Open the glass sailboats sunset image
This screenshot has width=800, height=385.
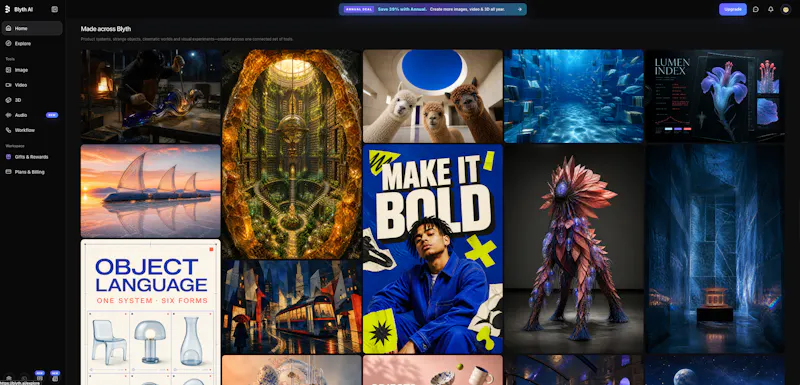[x=151, y=191]
